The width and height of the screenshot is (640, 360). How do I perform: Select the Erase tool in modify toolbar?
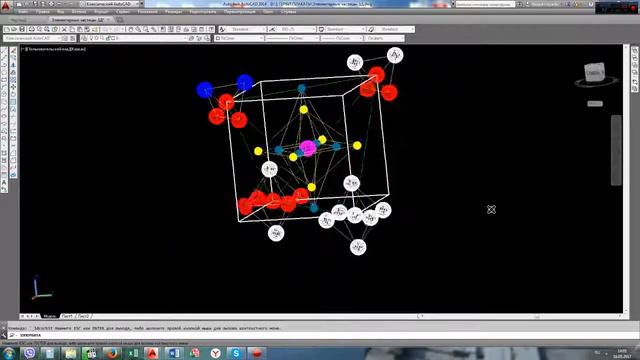[13, 51]
